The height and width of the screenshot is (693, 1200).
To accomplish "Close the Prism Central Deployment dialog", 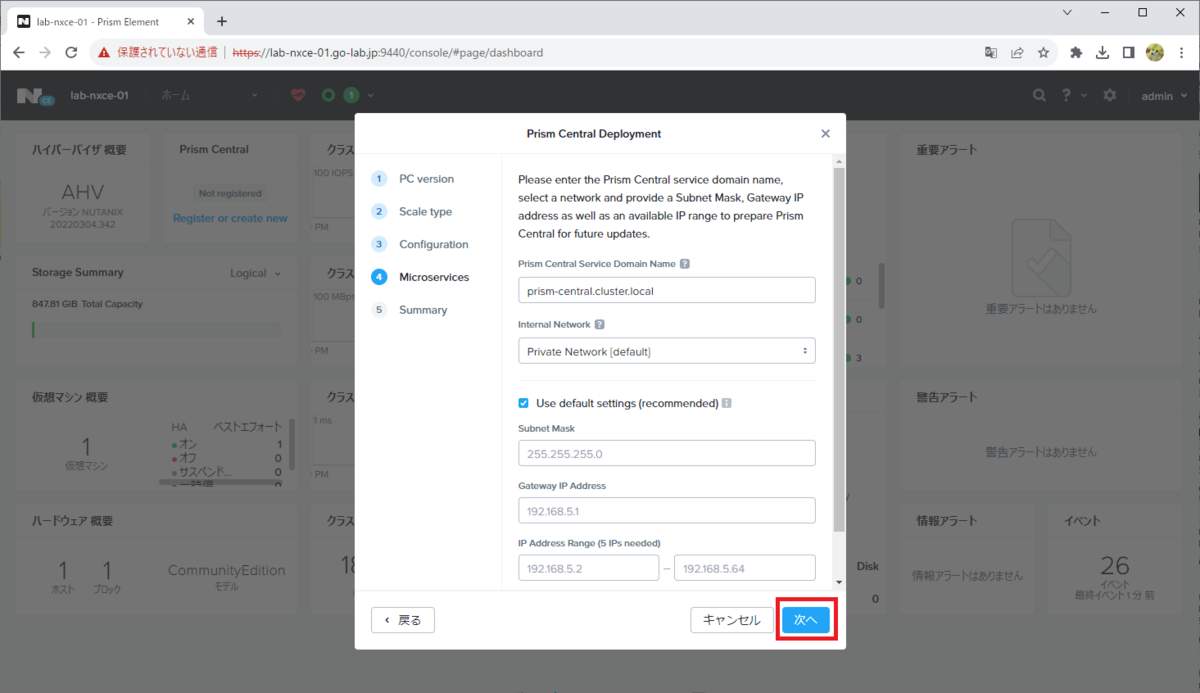I will [x=825, y=133].
